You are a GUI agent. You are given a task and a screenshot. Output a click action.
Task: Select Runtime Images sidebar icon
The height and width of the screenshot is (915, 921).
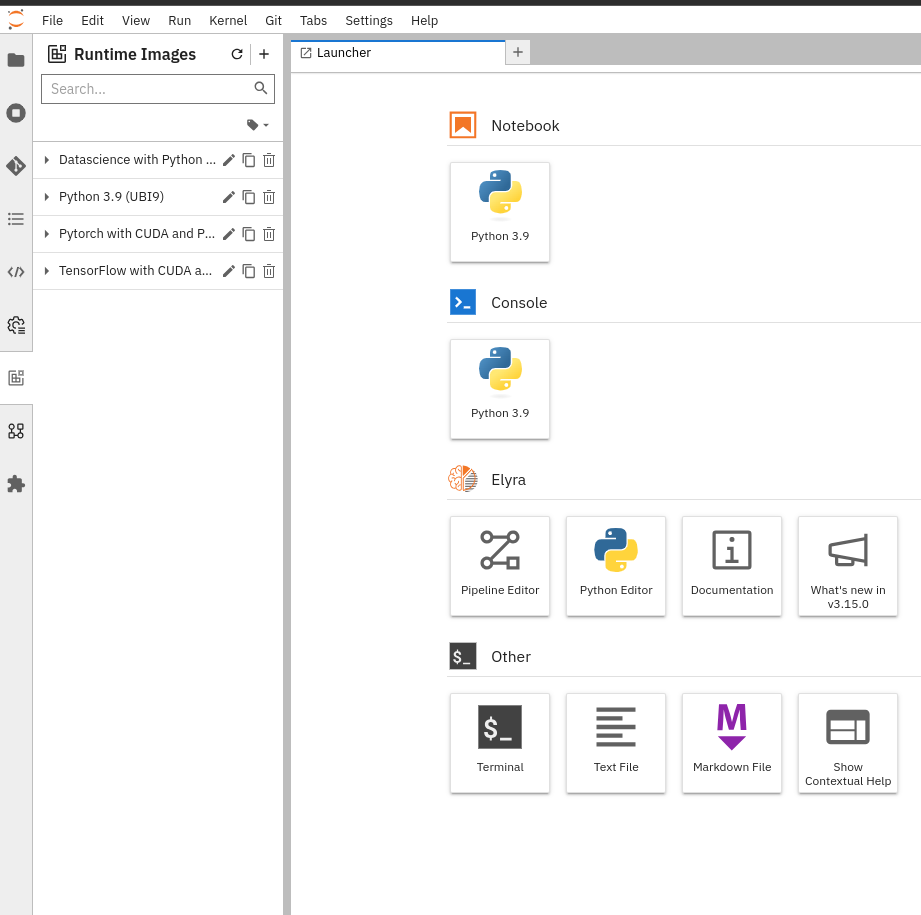tap(16, 378)
